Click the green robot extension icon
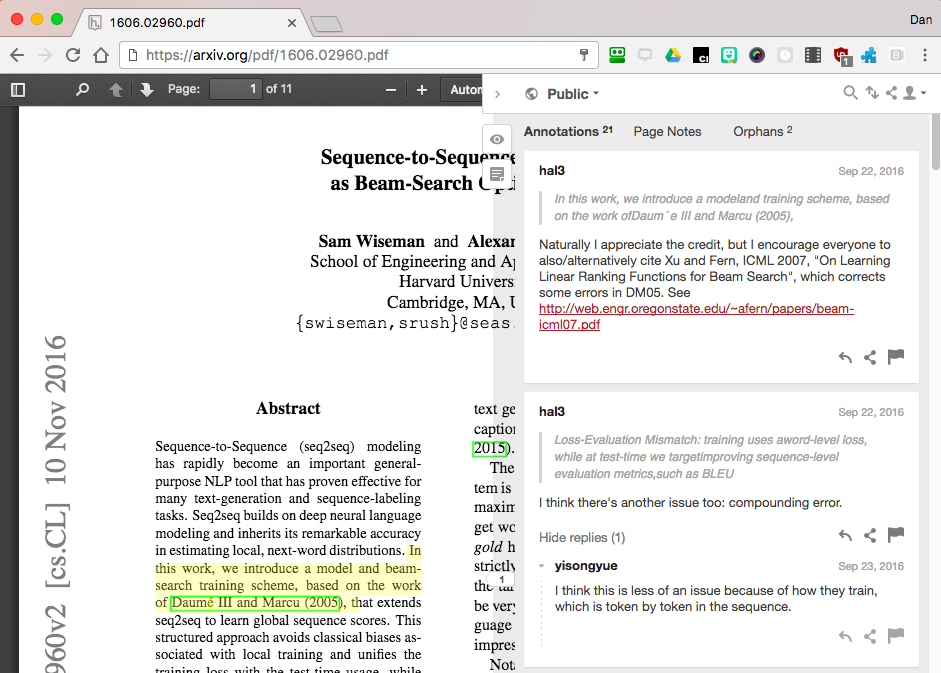The height and width of the screenshot is (673, 941). [x=617, y=55]
